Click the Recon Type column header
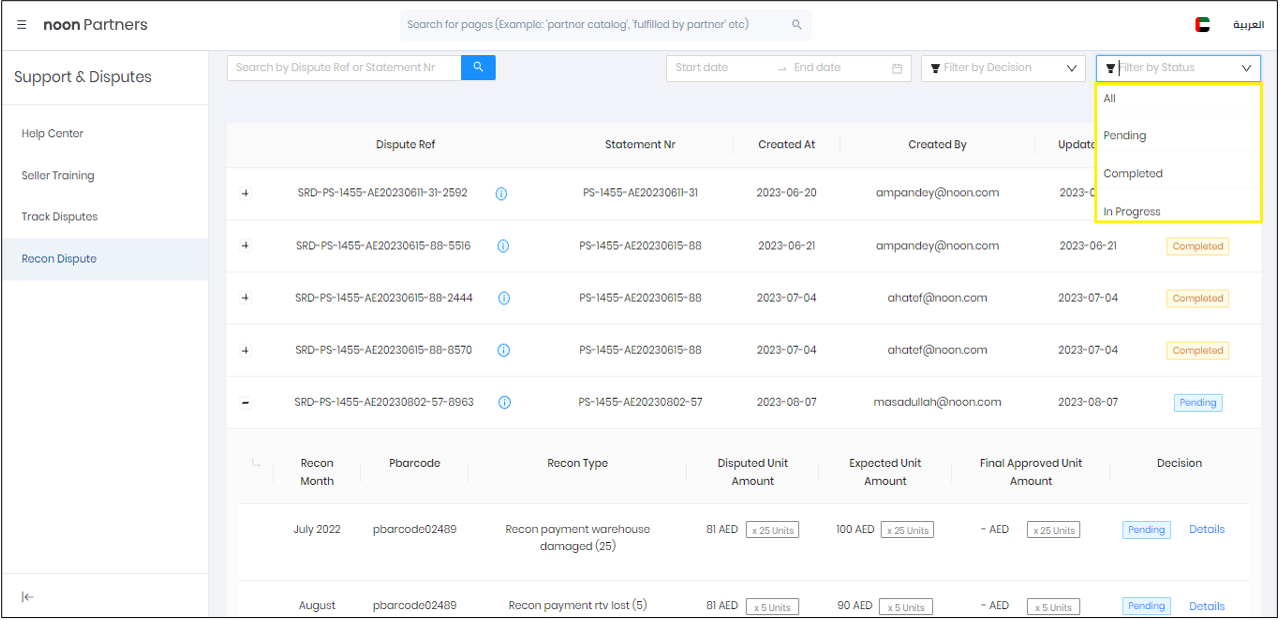 click(578, 463)
